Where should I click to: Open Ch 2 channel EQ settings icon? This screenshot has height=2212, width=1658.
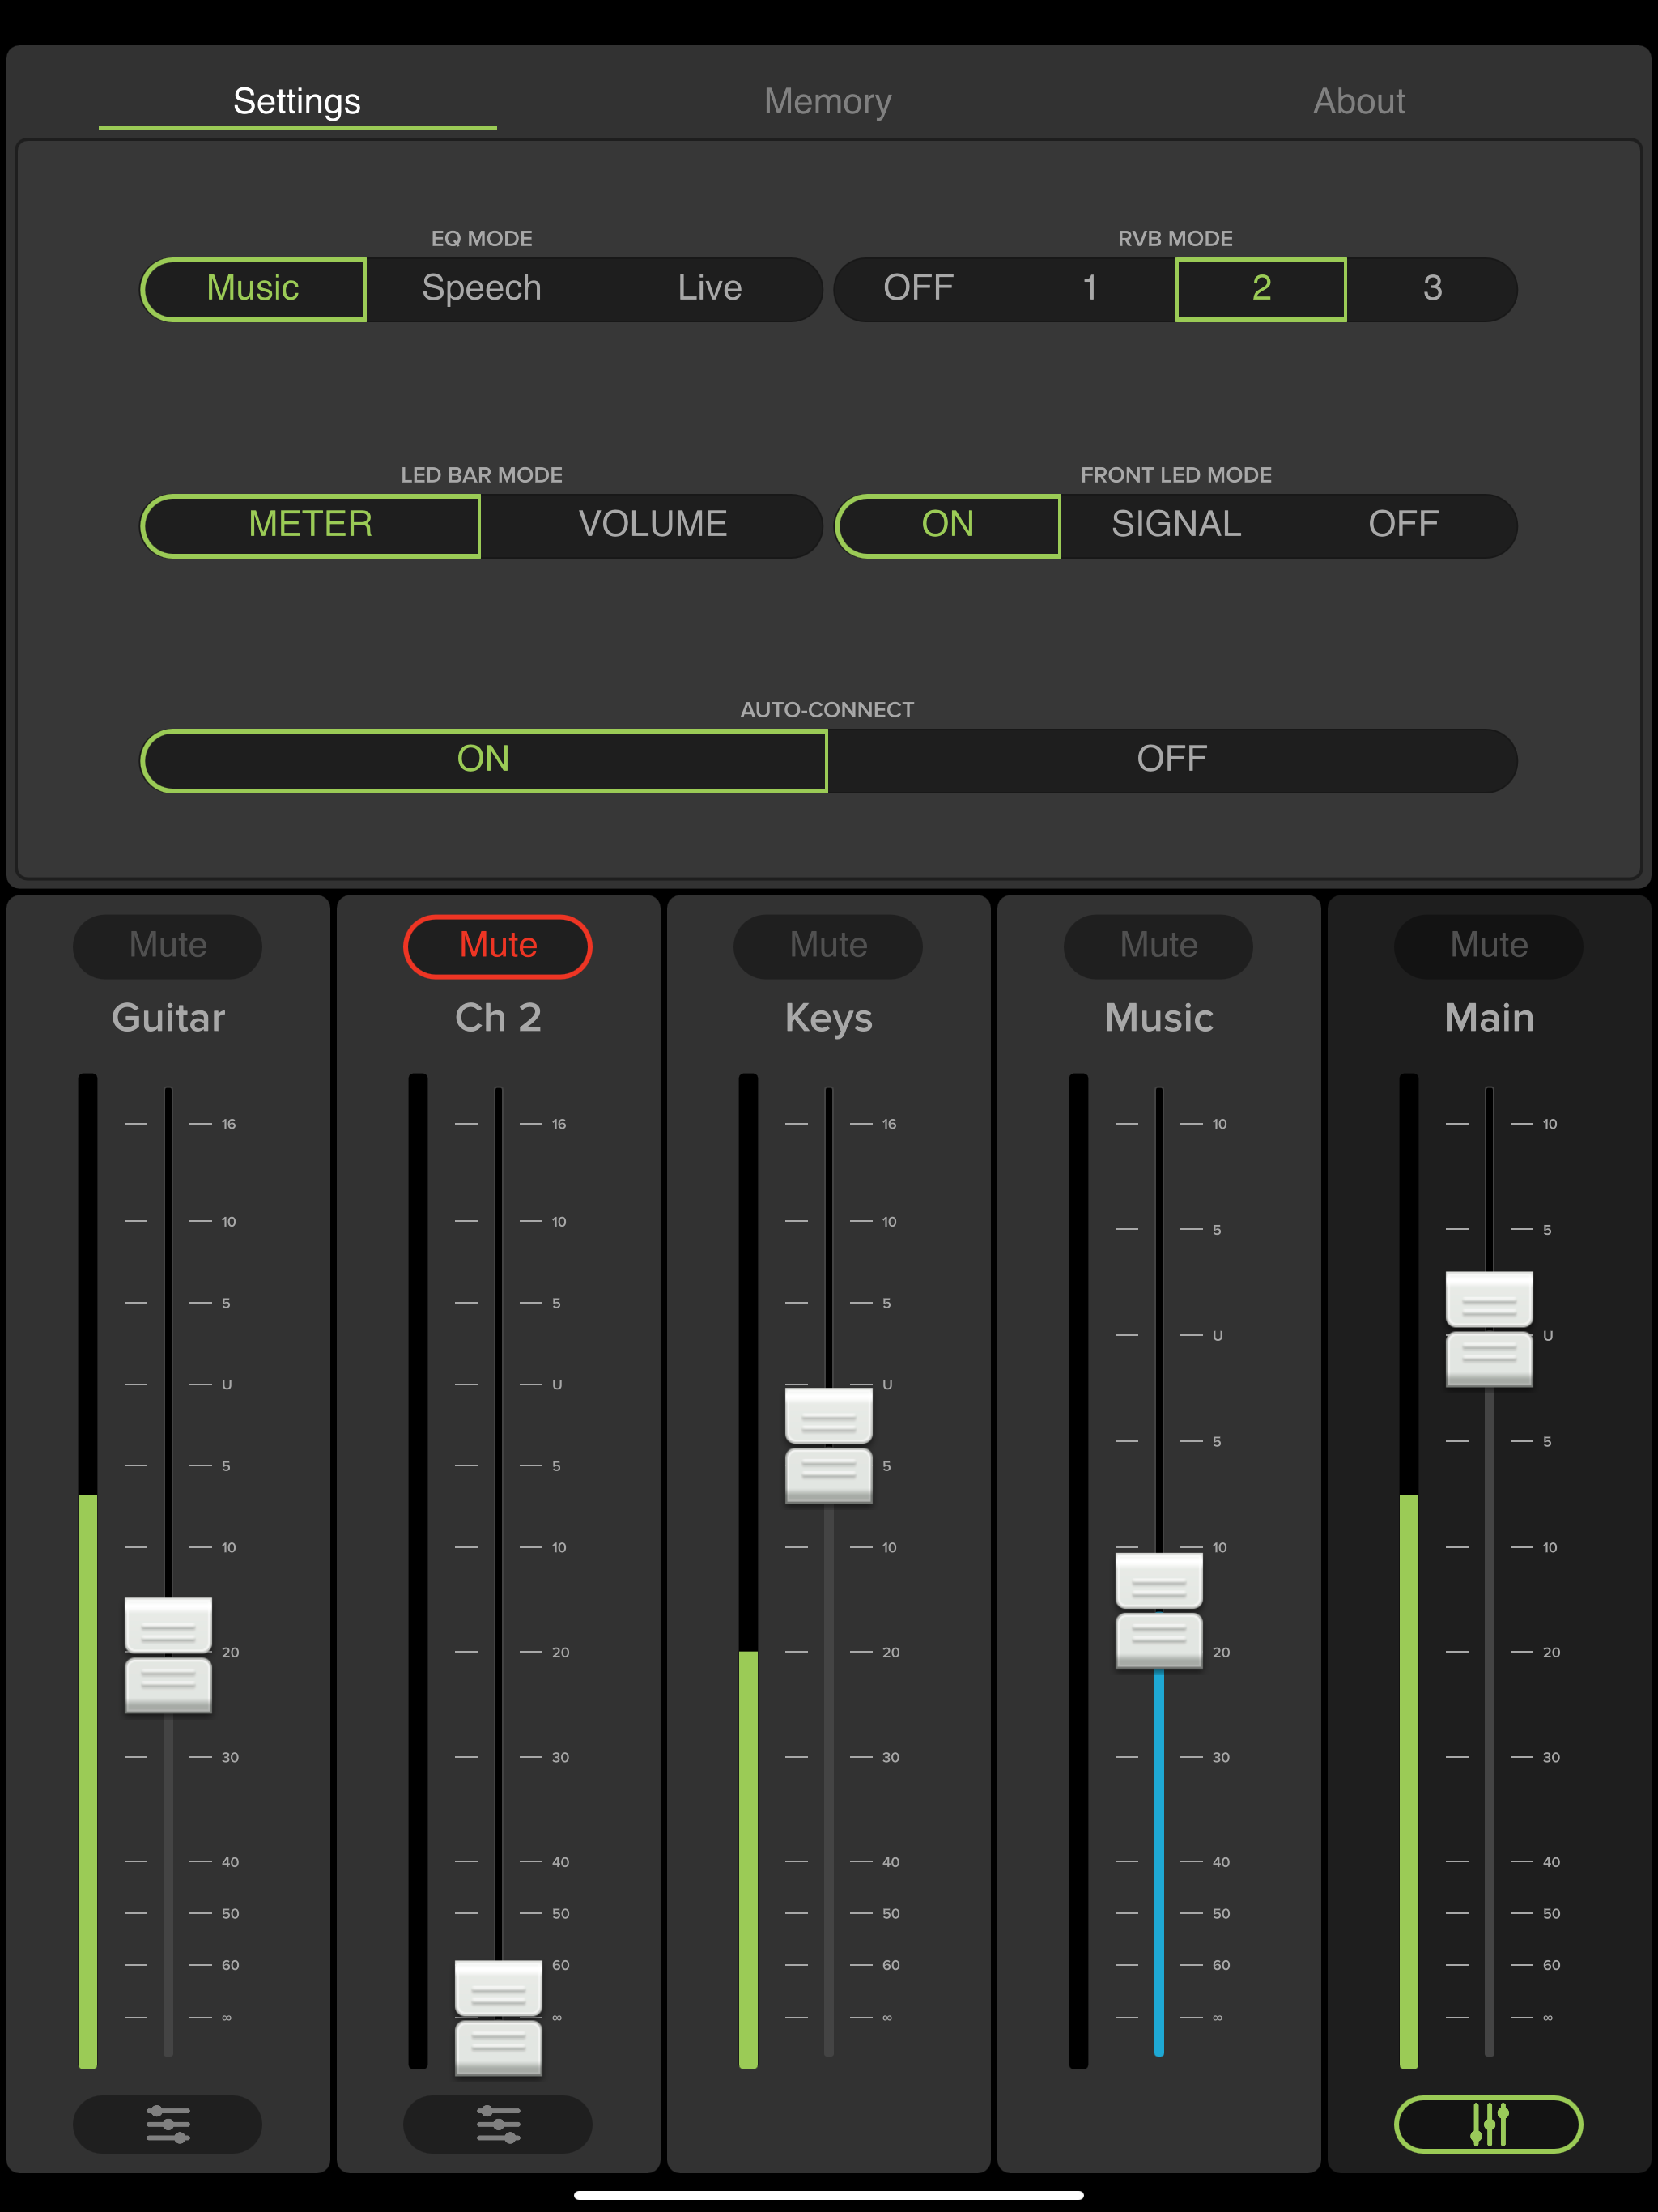click(497, 2123)
